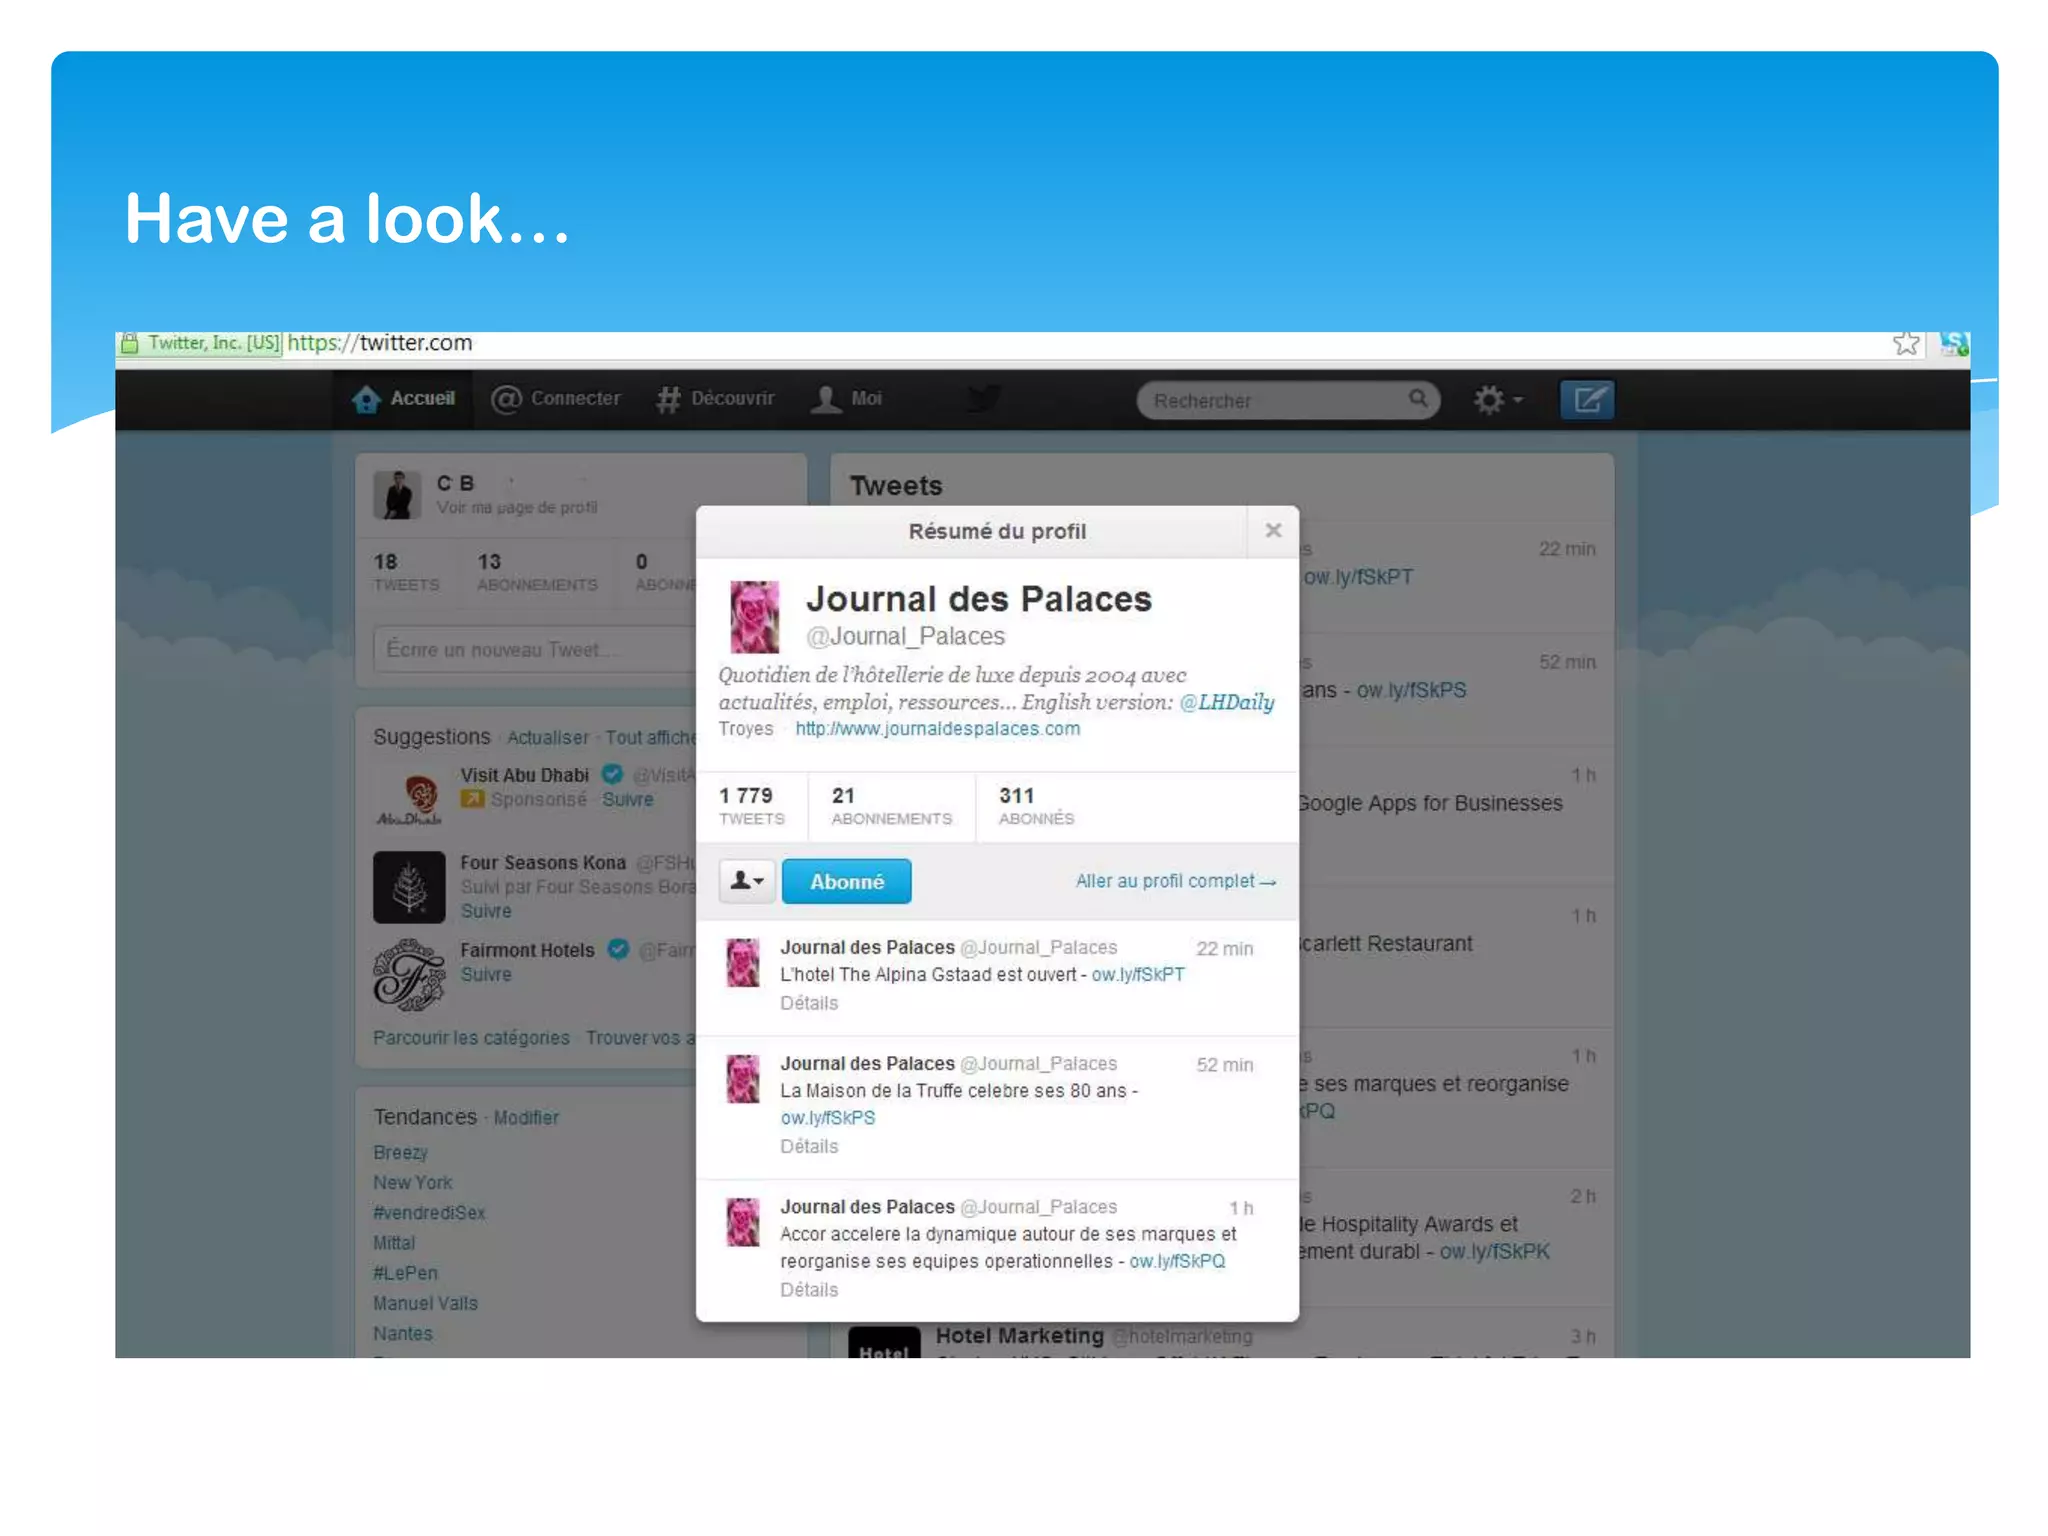This screenshot has width=2048, height=1536.
Task: Click Suivre for Fairmont Hotels
Action: click(x=486, y=975)
